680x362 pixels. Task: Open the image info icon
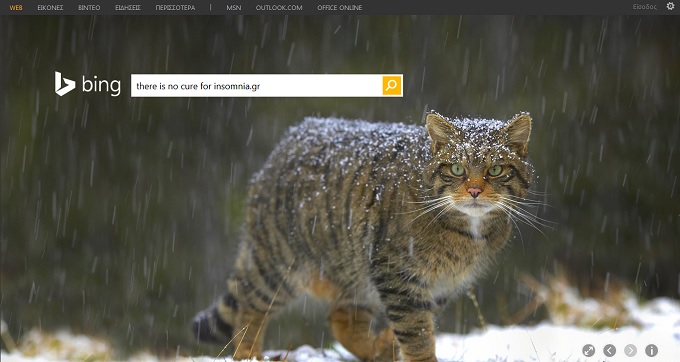651,350
